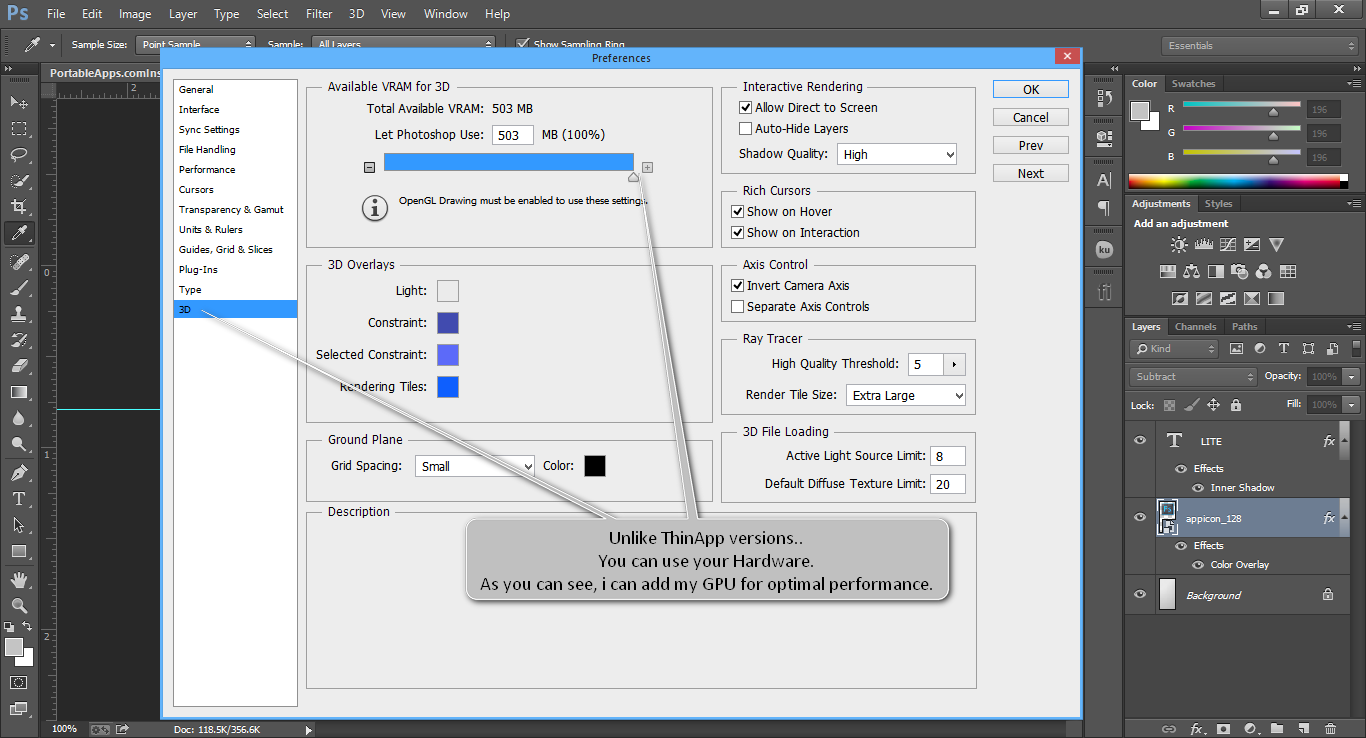1366x738 pixels.
Task: Open the Filter menu
Action: pos(319,14)
